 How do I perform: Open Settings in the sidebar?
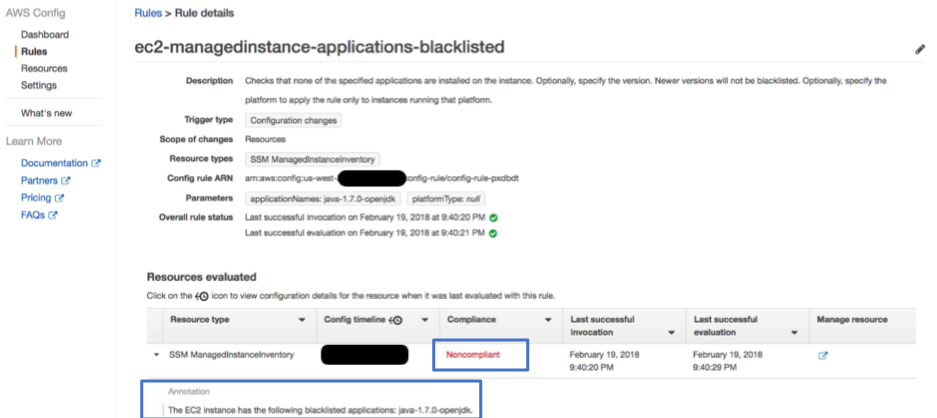(x=39, y=85)
